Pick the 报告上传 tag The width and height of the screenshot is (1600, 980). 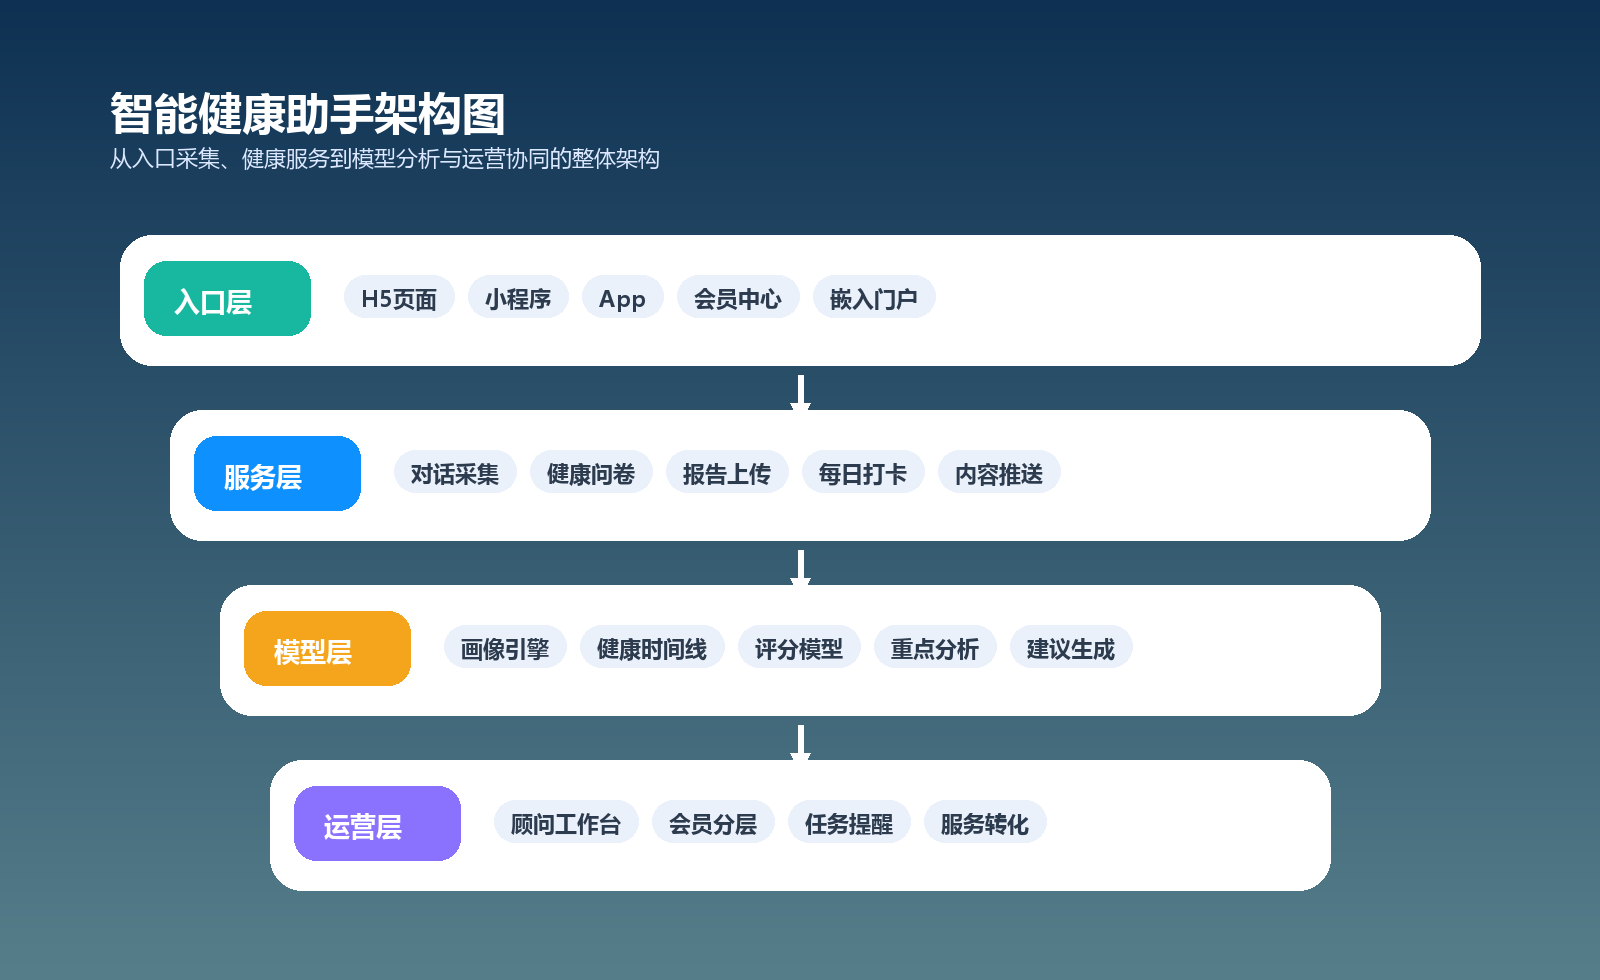(x=727, y=473)
